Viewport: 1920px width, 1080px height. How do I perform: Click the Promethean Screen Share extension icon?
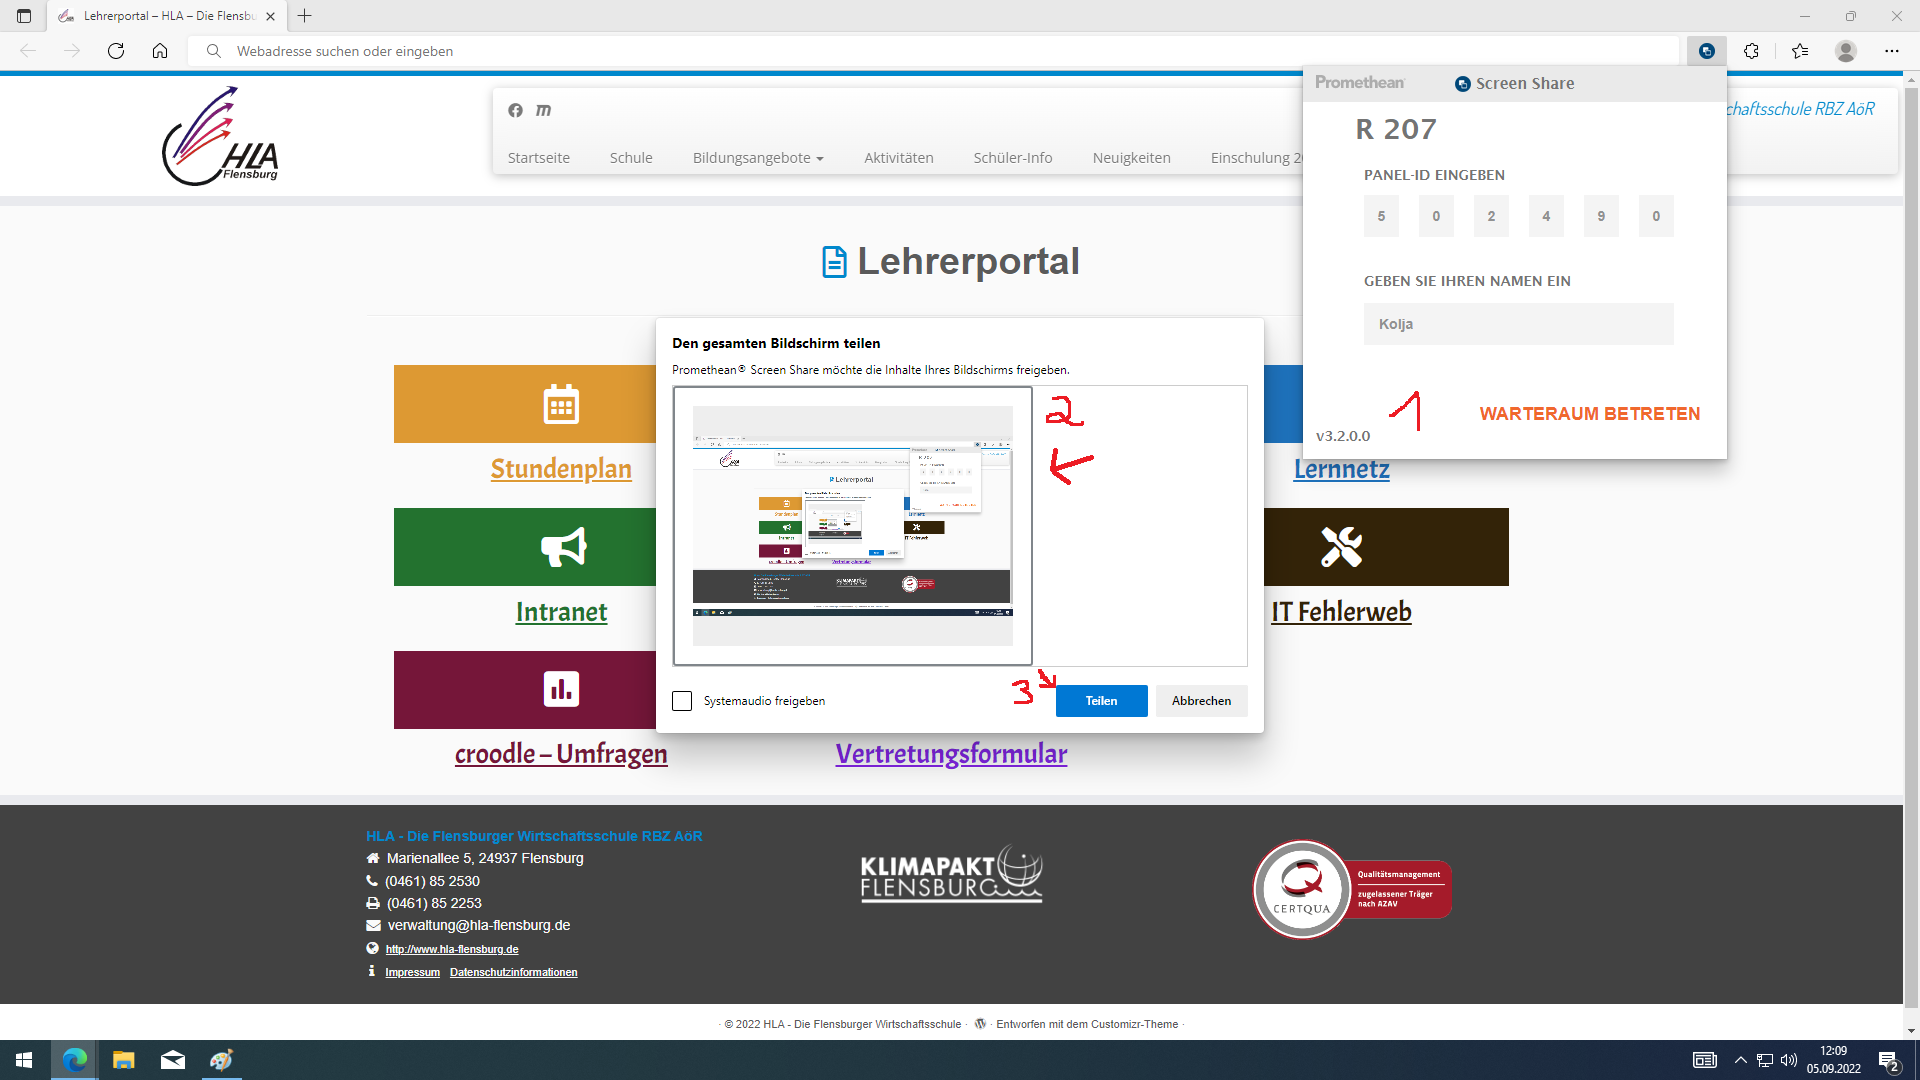click(1707, 51)
